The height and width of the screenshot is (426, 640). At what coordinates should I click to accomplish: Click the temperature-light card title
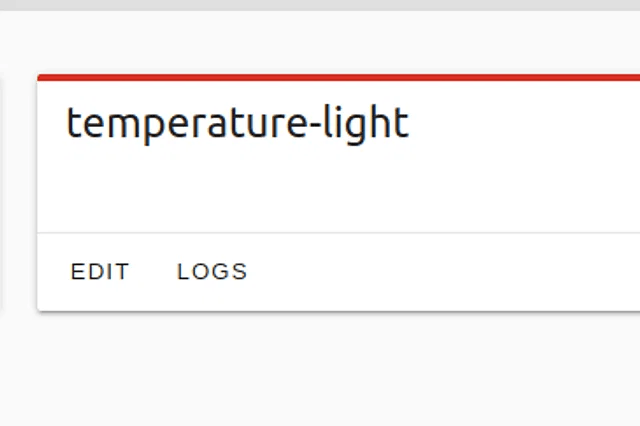click(237, 124)
